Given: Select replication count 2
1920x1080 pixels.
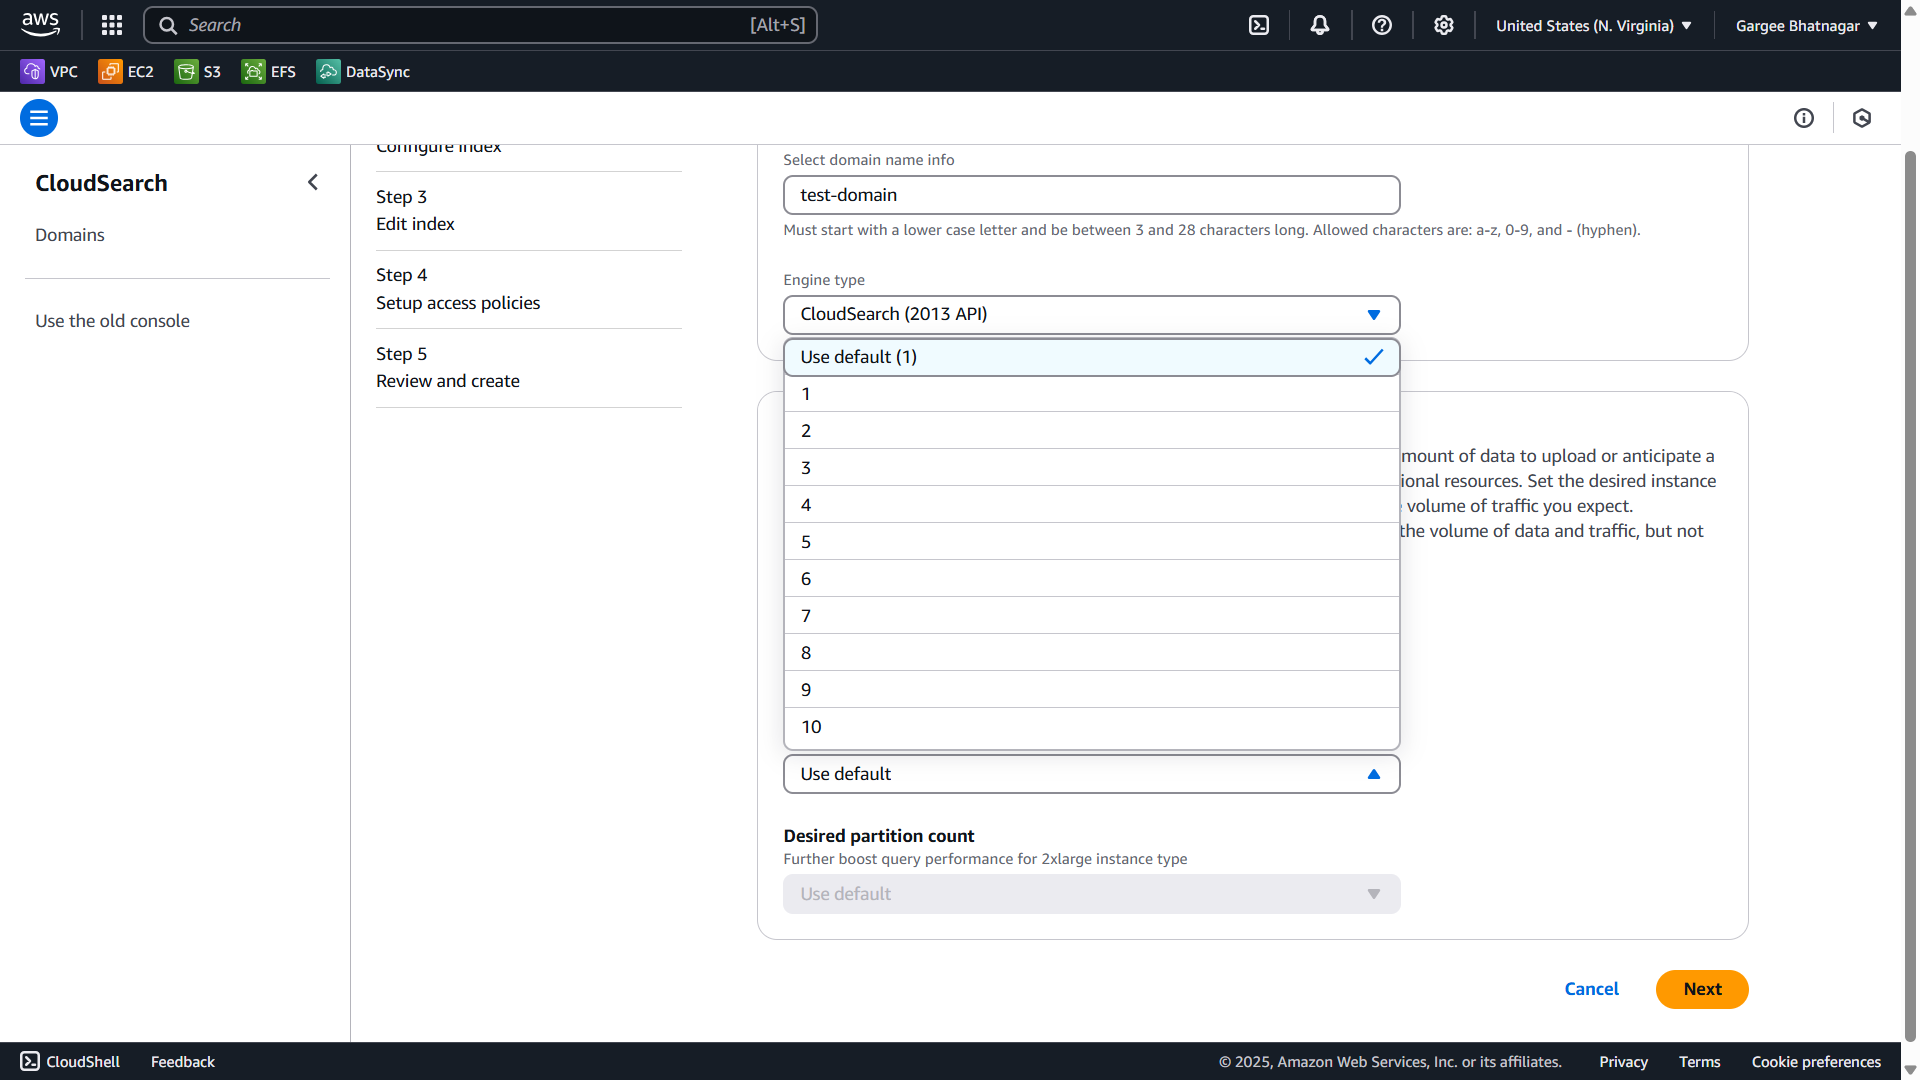Looking at the screenshot, I should (x=1091, y=431).
